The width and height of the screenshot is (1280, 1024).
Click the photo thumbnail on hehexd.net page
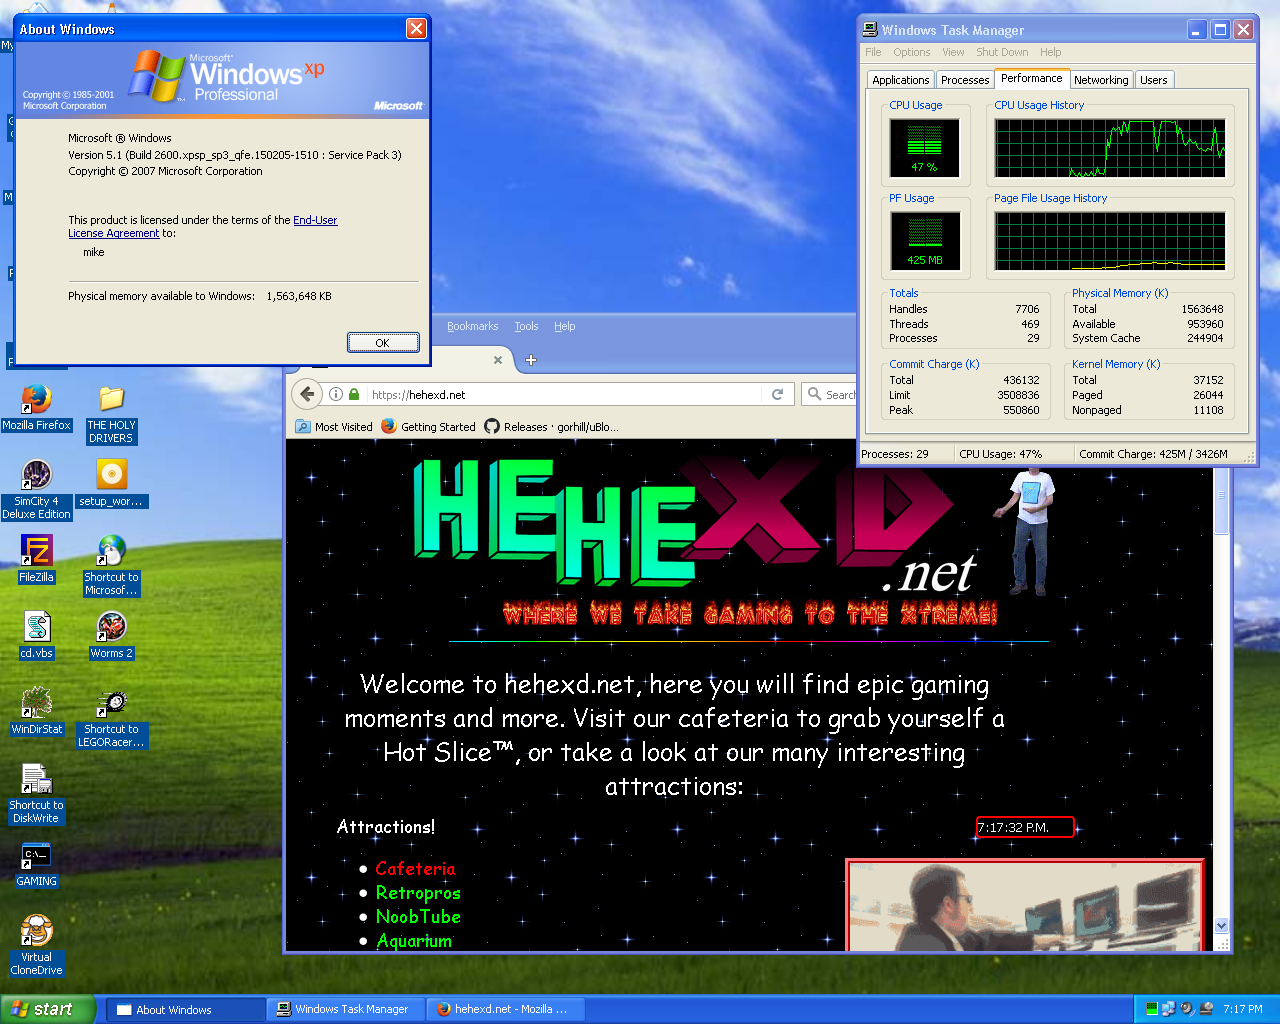click(1024, 905)
